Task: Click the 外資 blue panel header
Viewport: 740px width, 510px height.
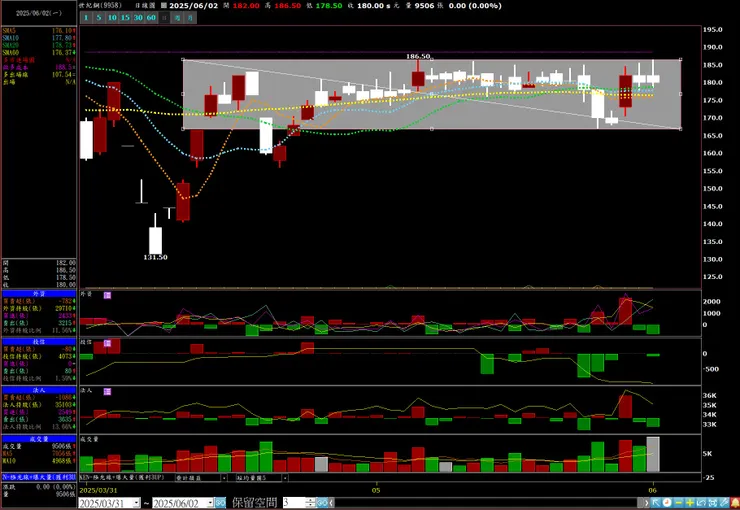Action: tap(39, 293)
